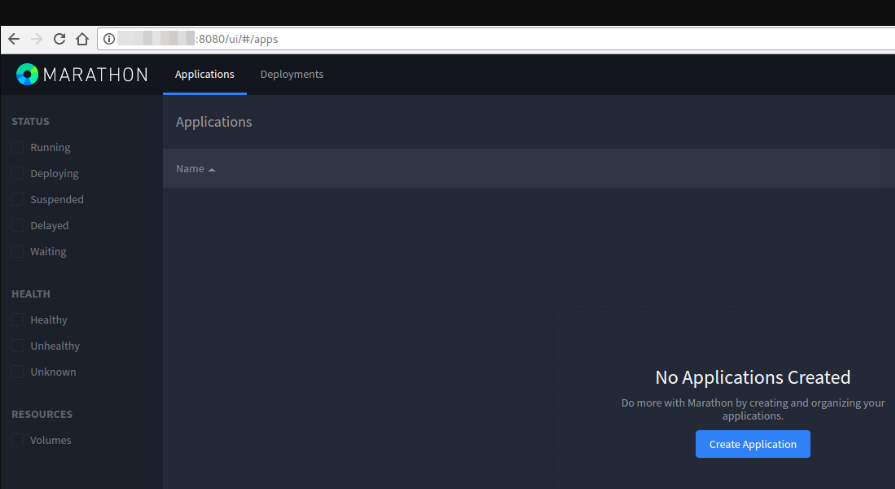Image resolution: width=895 pixels, height=489 pixels.
Task: Go to browser home icon
Action: tap(82, 39)
